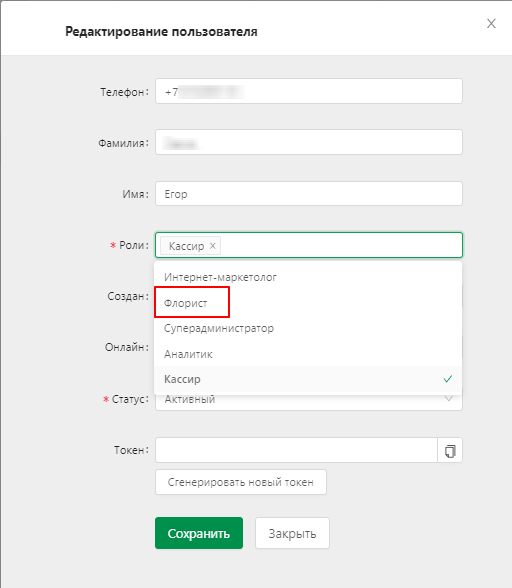
Task: Click inside the Роли multi-select field
Action: pyautogui.click(x=309, y=245)
